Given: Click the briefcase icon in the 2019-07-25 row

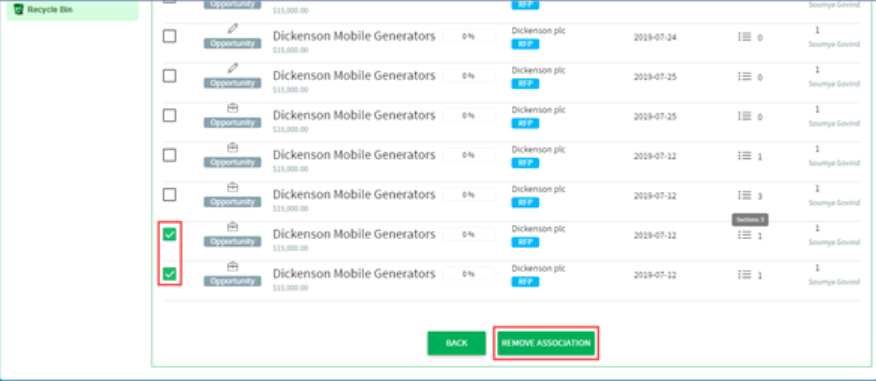Looking at the screenshot, I should pos(233,108).
